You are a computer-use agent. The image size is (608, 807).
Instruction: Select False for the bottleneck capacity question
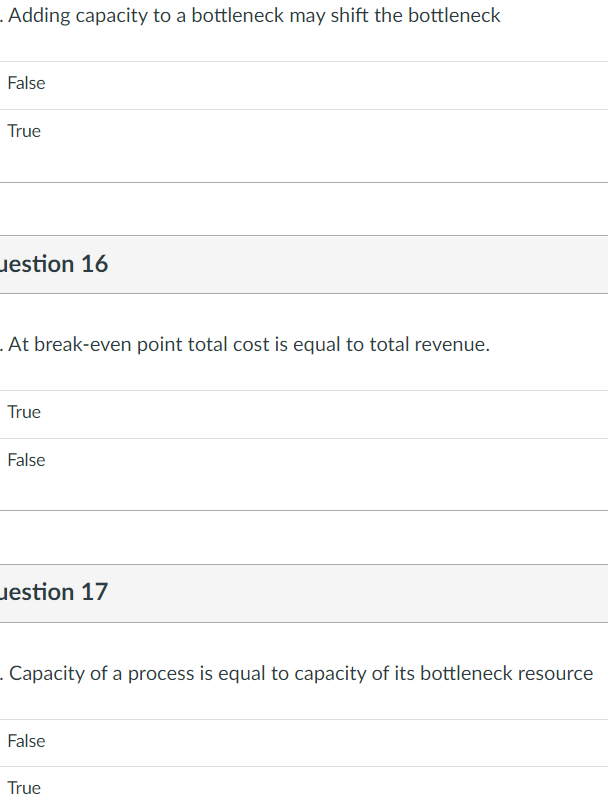[26, 83]
